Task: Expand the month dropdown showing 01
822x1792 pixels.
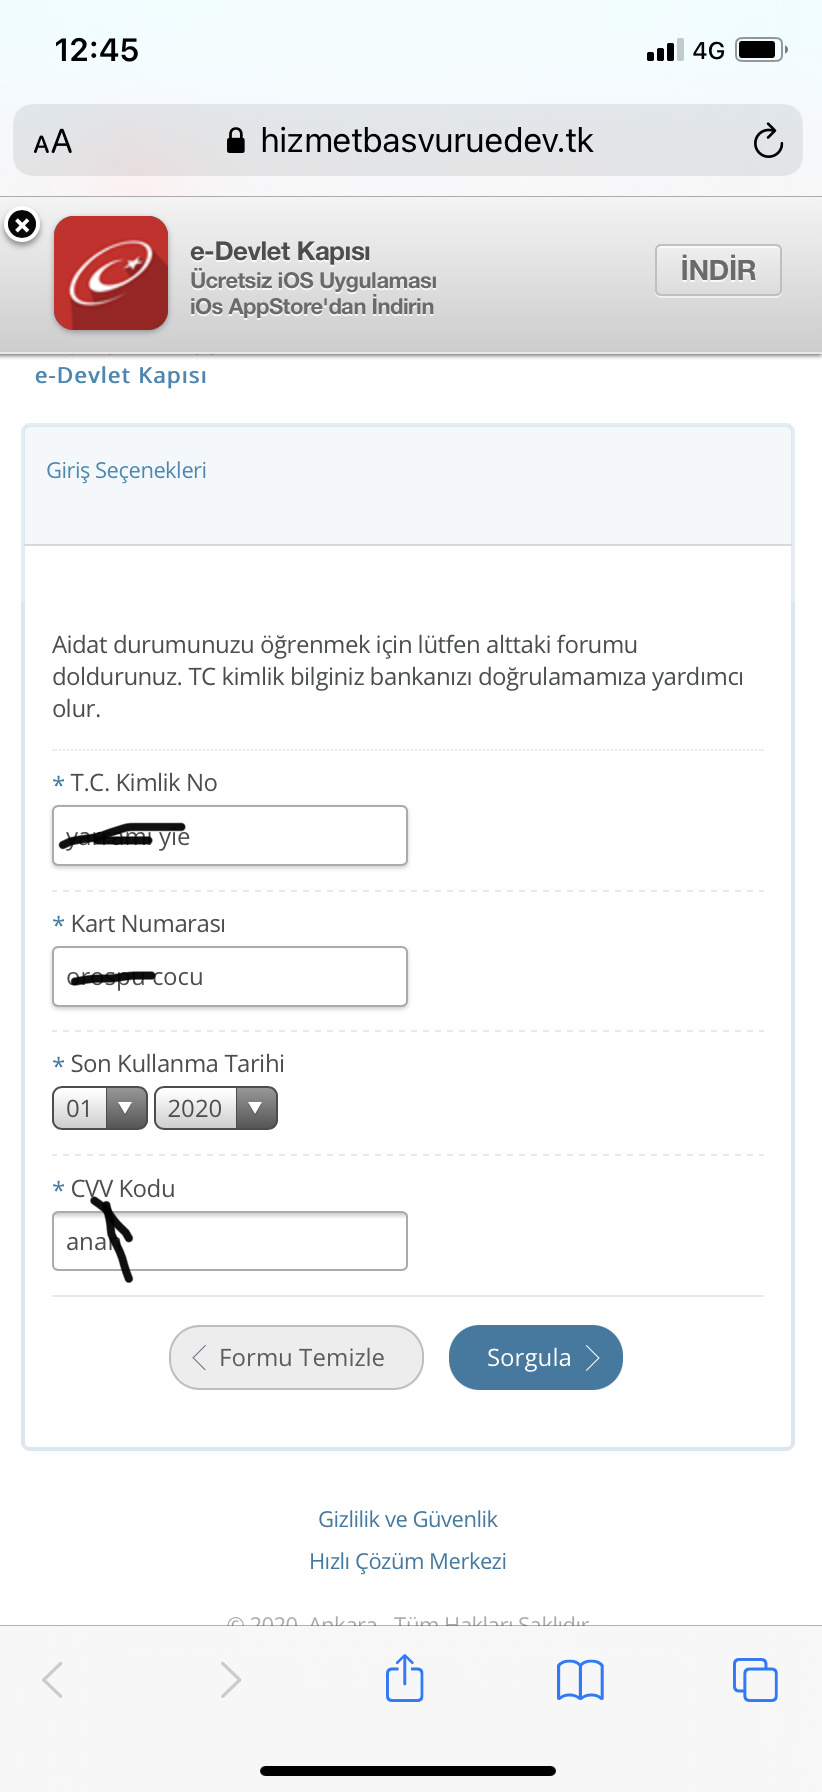Action: pyautogui.click(x=100, y=1108)
